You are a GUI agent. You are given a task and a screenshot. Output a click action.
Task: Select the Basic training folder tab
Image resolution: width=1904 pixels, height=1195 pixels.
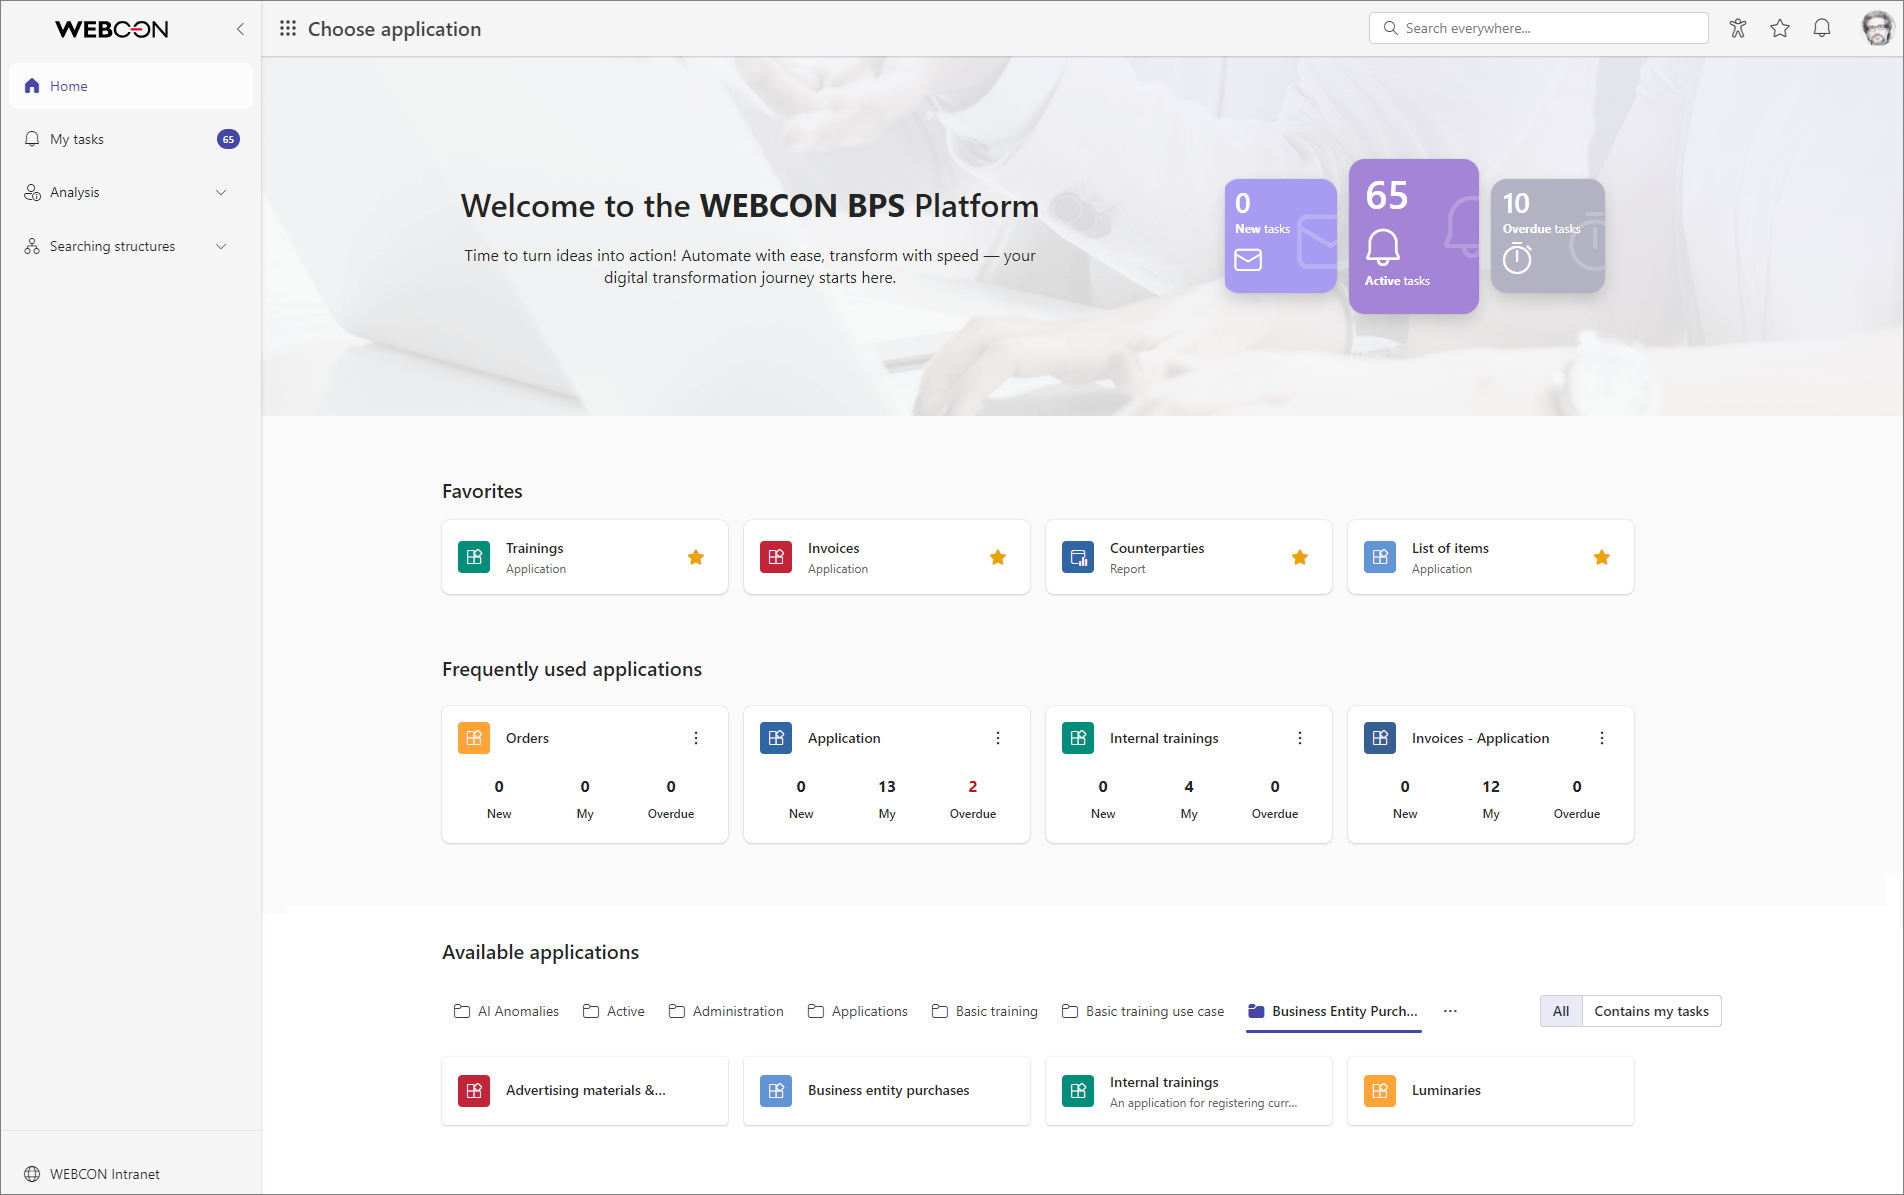985,1011
